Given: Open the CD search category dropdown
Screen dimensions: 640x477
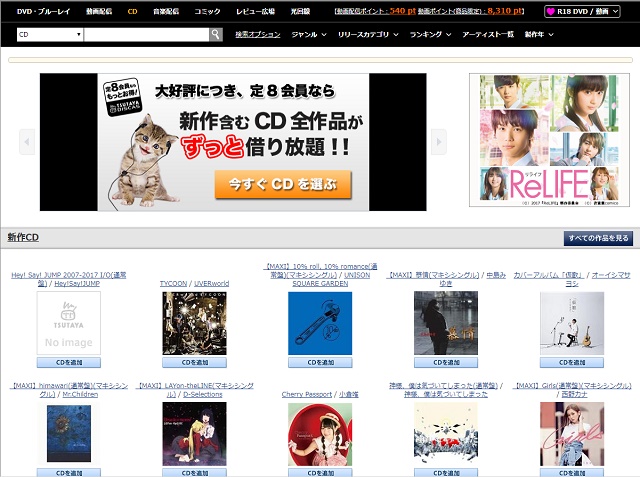Looking at the screenshot, I should pyautogui.click(x=50, y=34).
